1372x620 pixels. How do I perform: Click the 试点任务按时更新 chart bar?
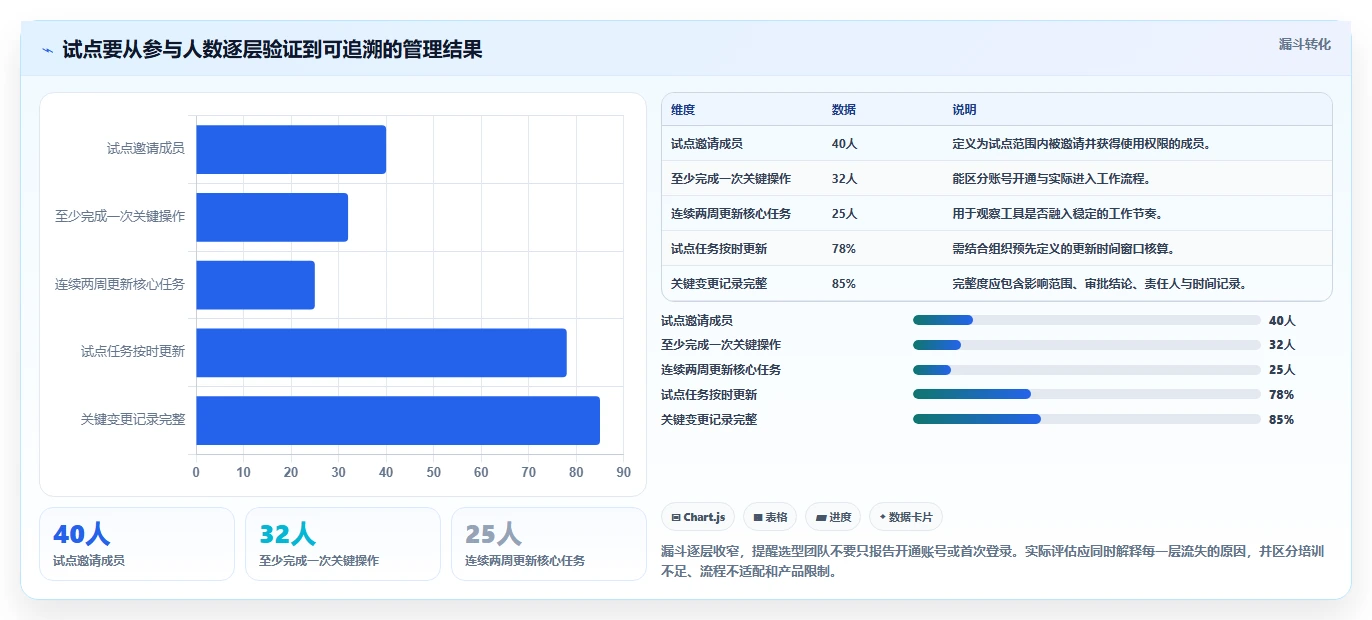pos(381,352)
